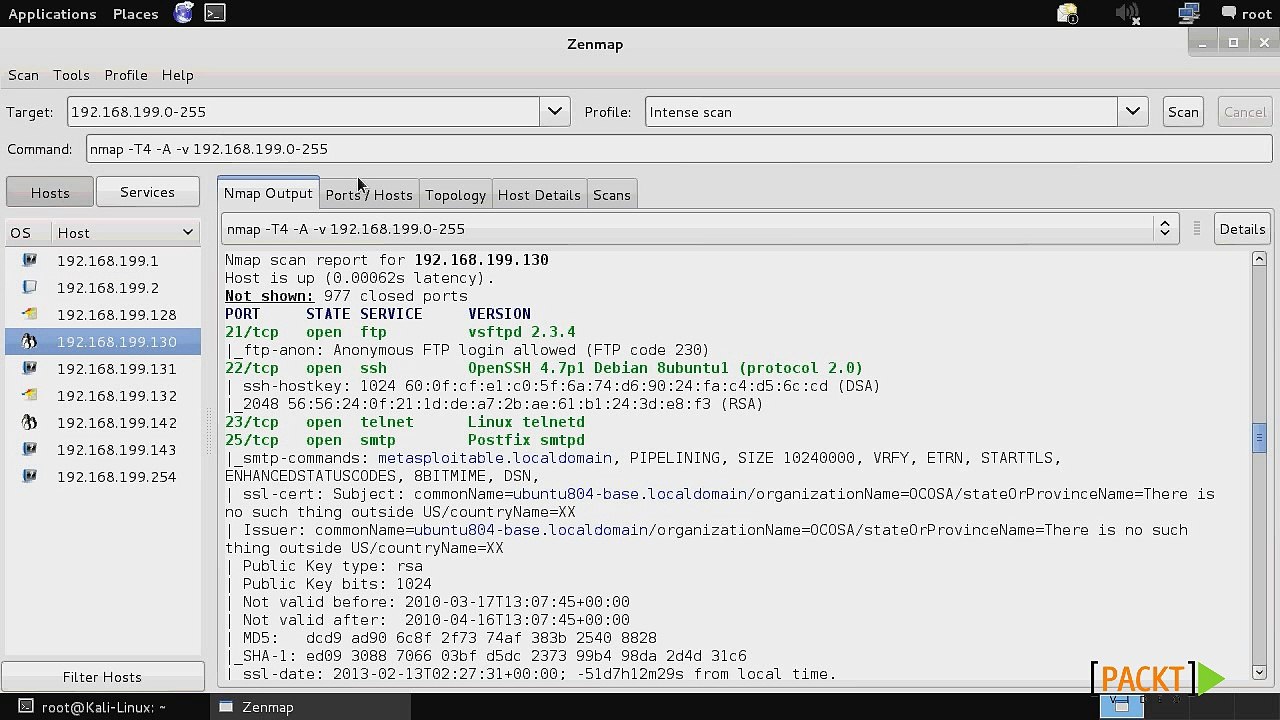This screenshot has width=1280, height=720.
Task: Click the '25/tcp open smtp' output line
Action: pyautogui.click(x=405, y=440)
